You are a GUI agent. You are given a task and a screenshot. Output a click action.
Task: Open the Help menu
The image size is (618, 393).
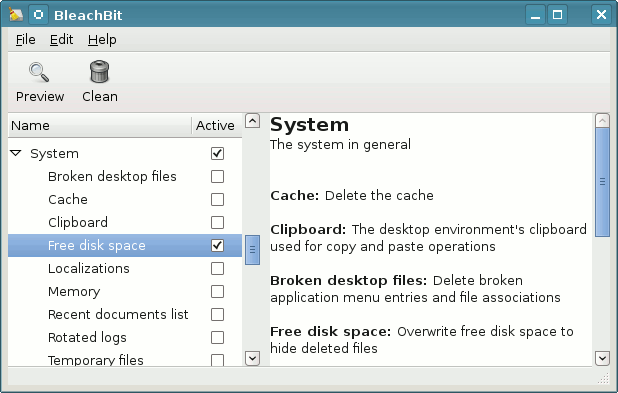point(102,39)
